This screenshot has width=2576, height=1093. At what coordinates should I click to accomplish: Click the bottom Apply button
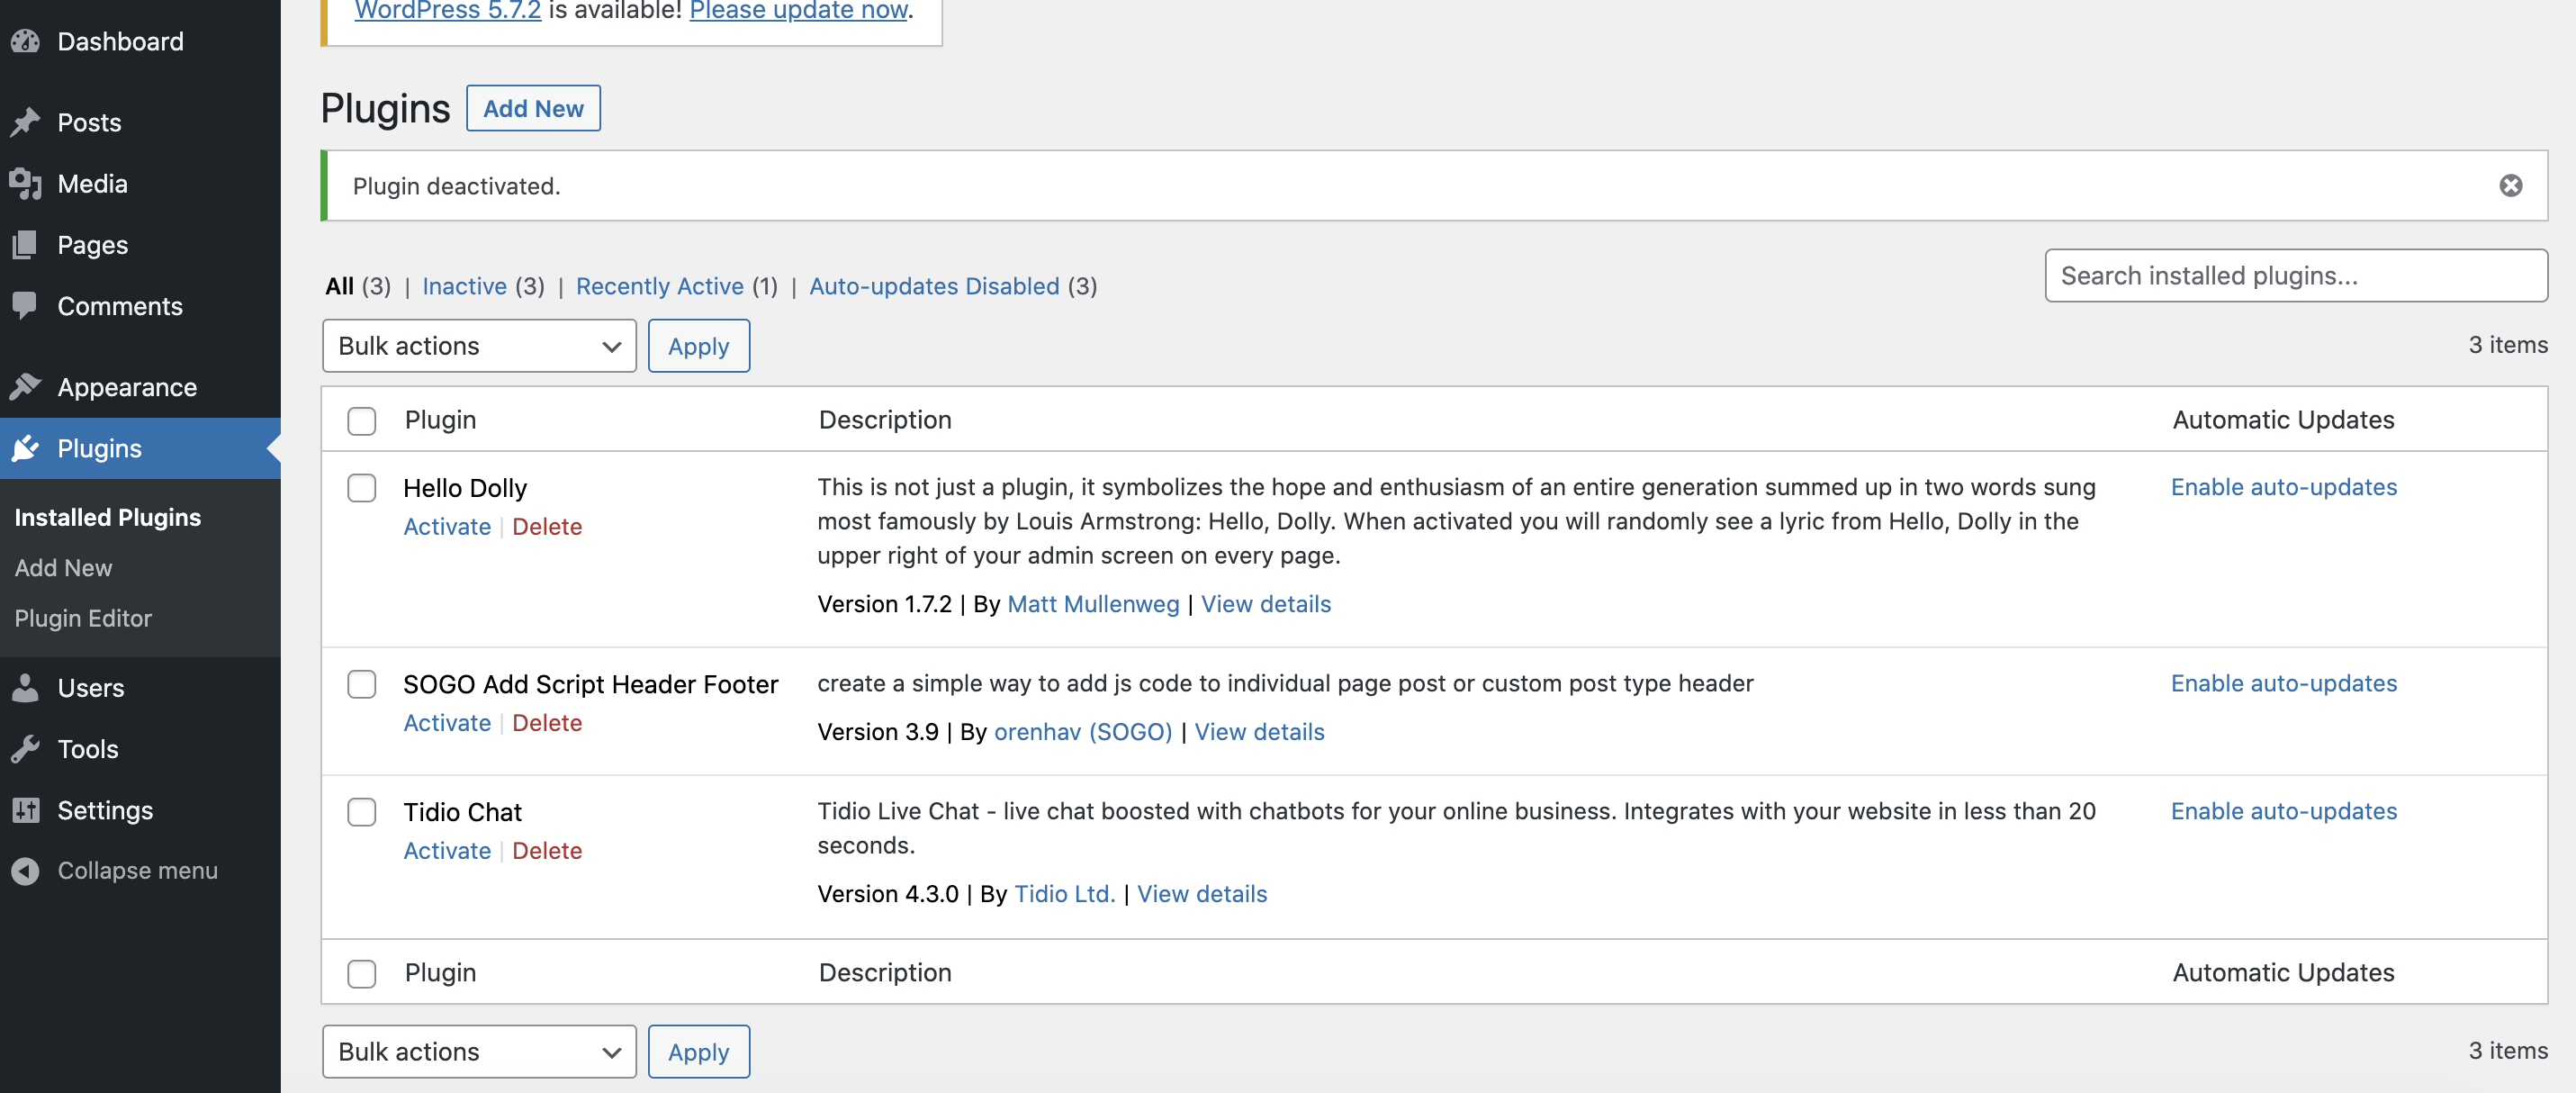[x=698, y=1052]
